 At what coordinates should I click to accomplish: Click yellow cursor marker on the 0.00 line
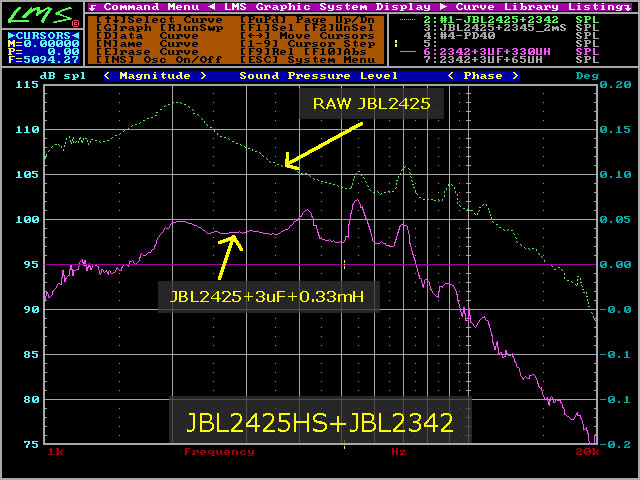tap(344, 264)
